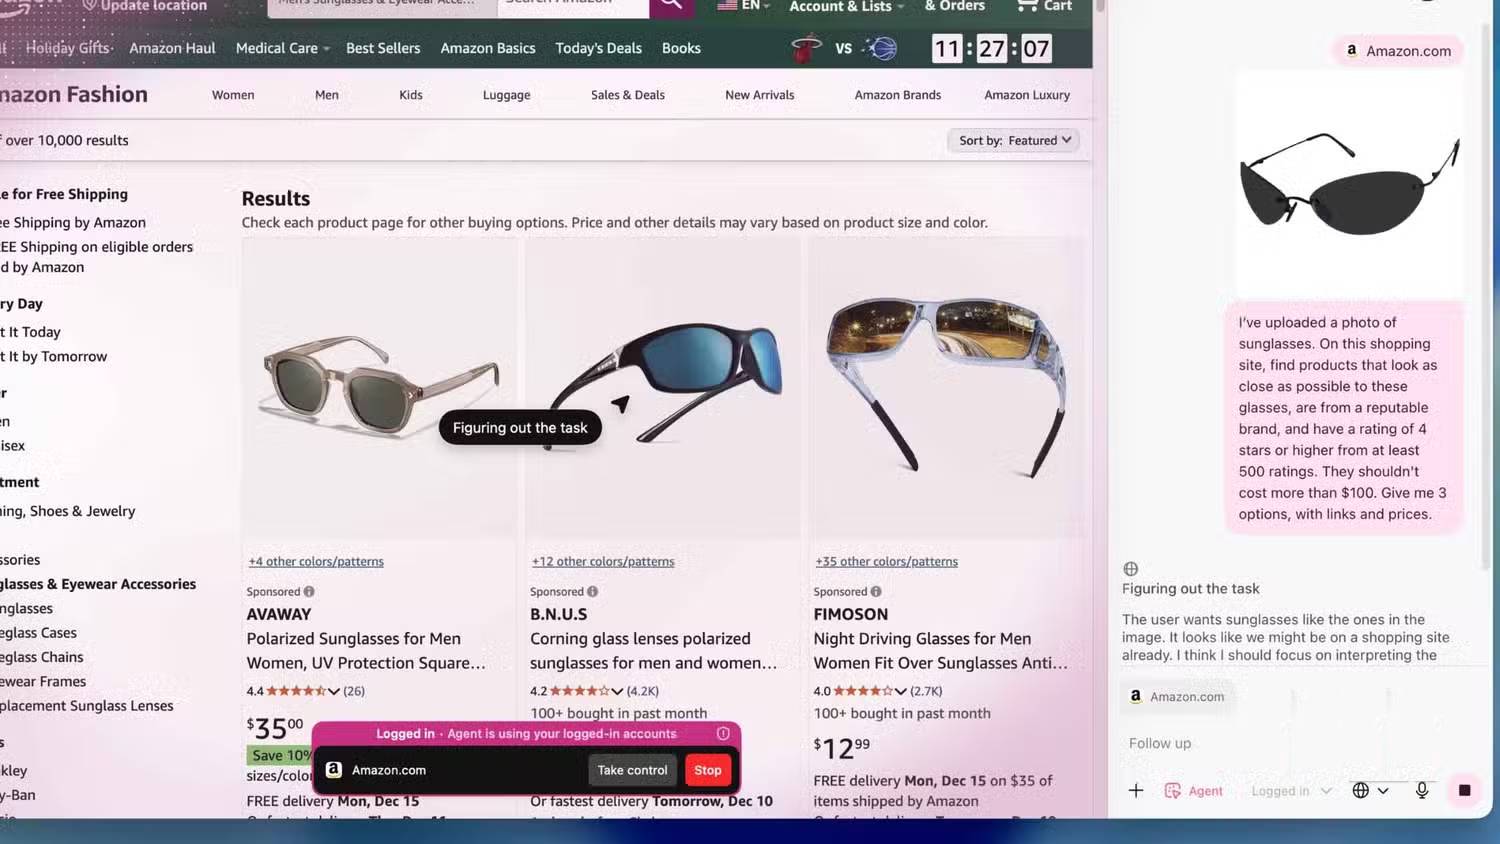Open the Sales & Deals fashion tab
Image resolution: width=1500 pixels, height=844 pixels.
[627, 95]
